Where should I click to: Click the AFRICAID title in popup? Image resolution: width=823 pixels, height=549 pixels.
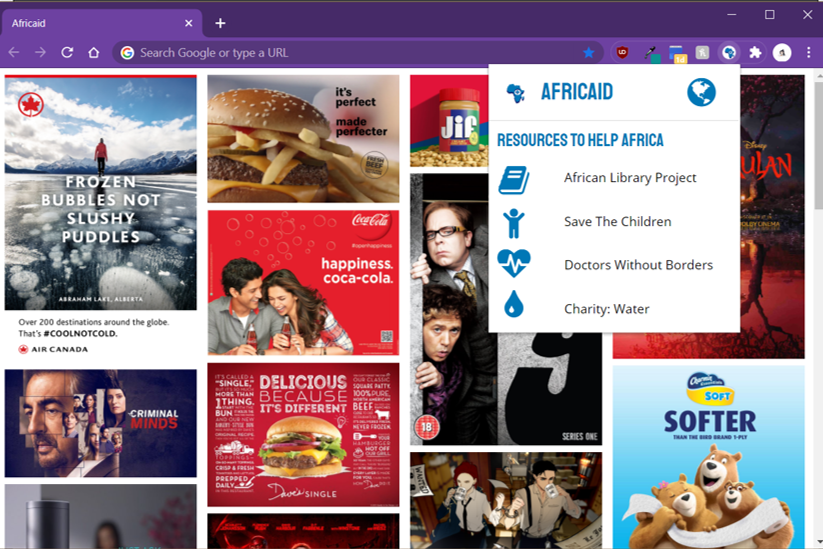[x=577, y=92]
